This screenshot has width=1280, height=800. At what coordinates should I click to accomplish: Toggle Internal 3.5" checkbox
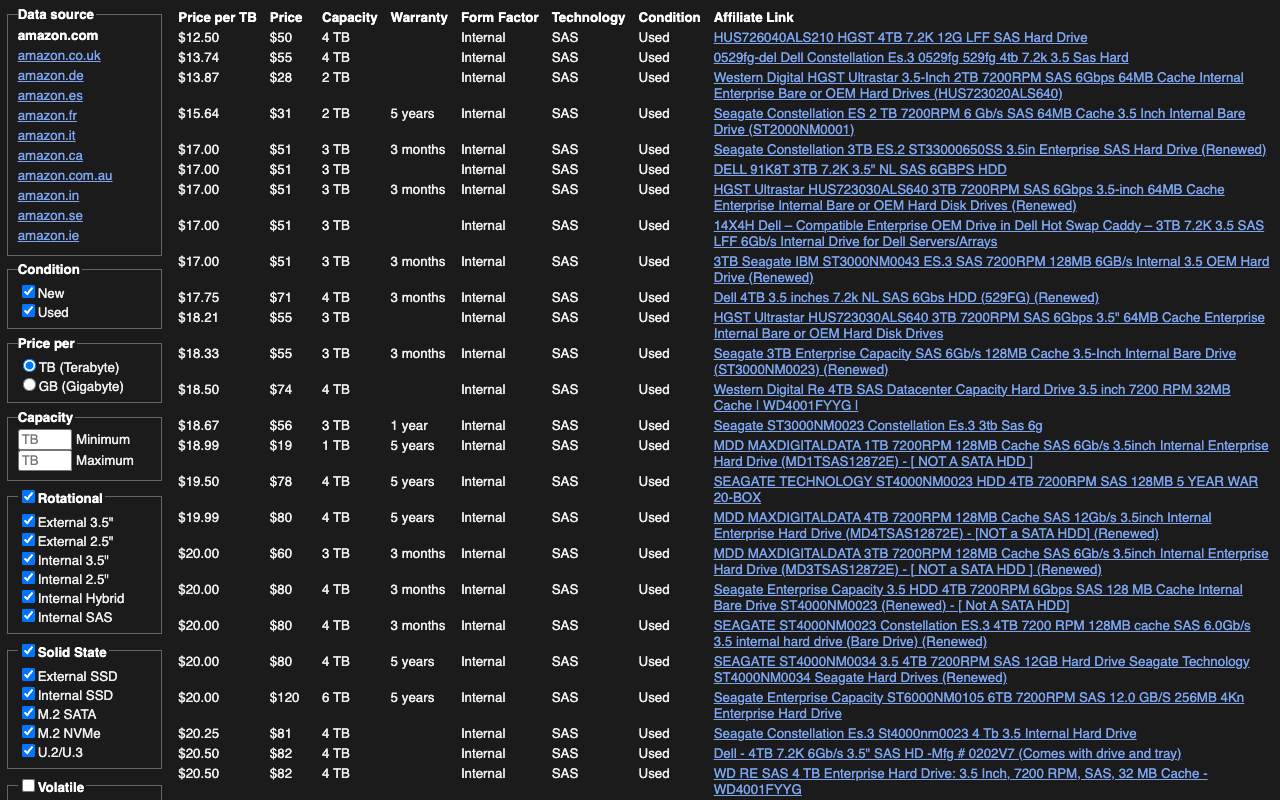[29, 559]
